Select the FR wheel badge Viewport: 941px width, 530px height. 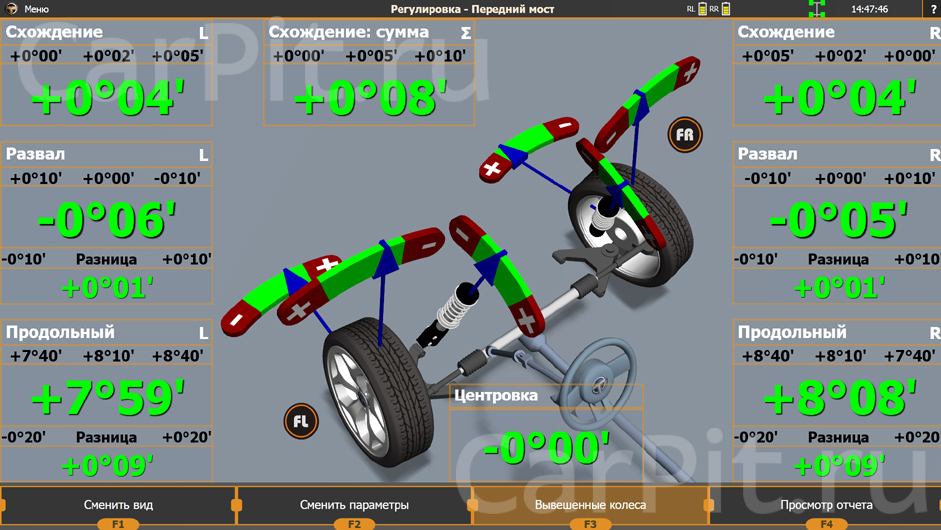click(x=685, y=135)
